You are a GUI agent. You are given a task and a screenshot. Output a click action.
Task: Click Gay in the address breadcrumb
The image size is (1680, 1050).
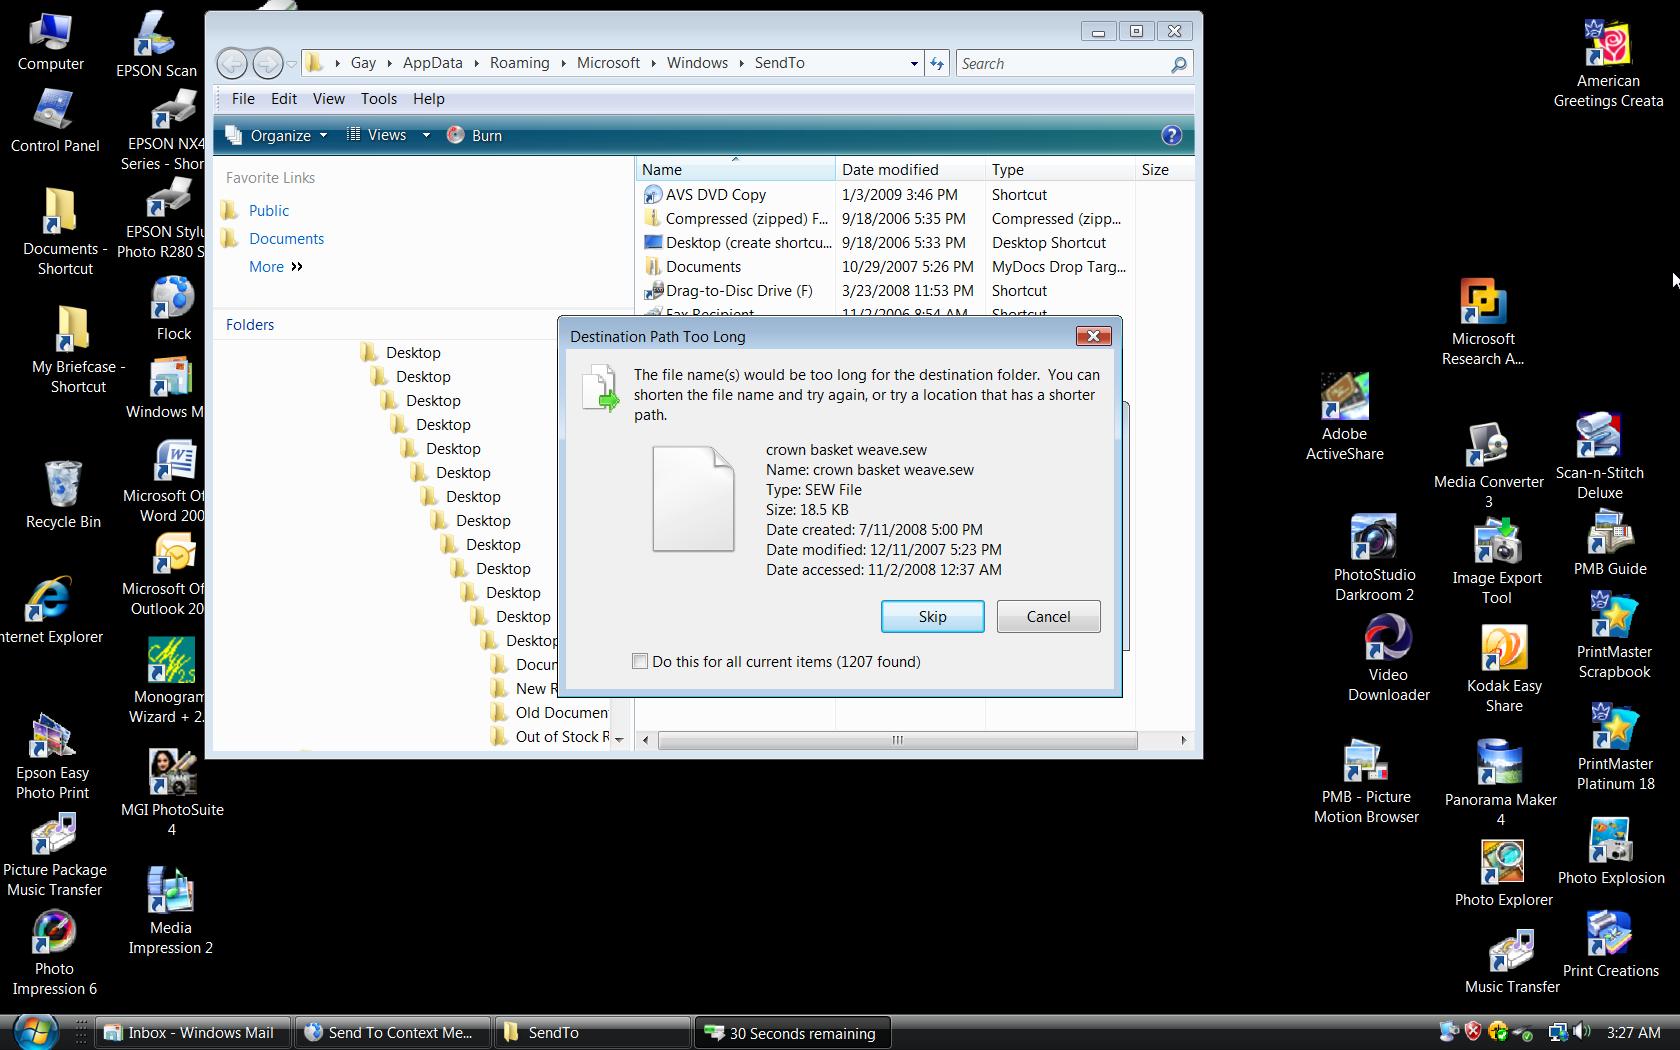click(363, 63)
